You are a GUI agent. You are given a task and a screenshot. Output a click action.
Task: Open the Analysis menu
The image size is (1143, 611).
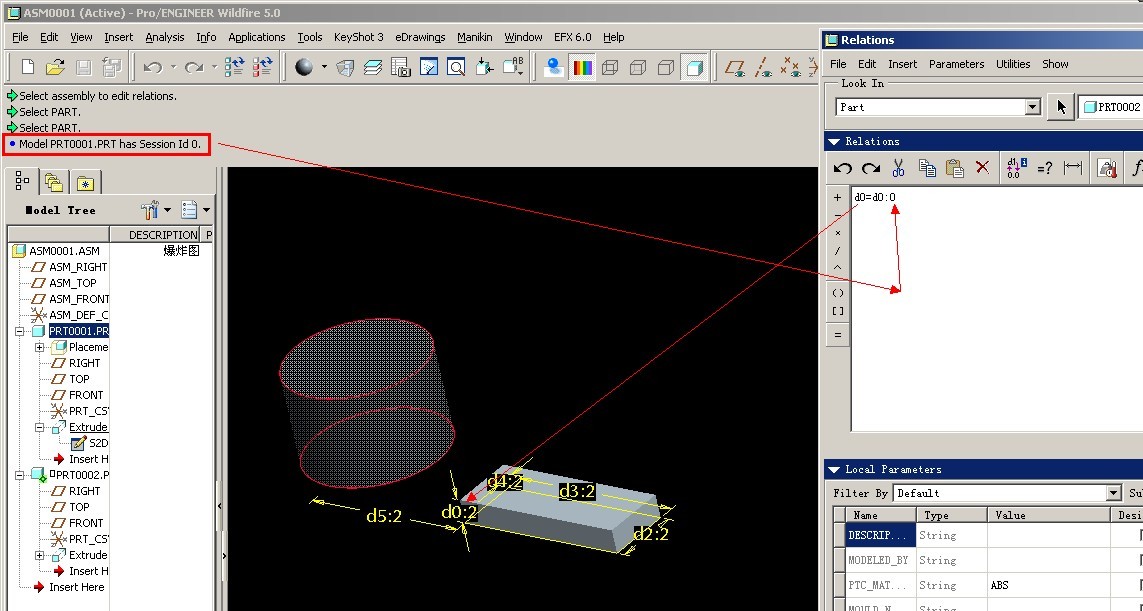(165, 37)
